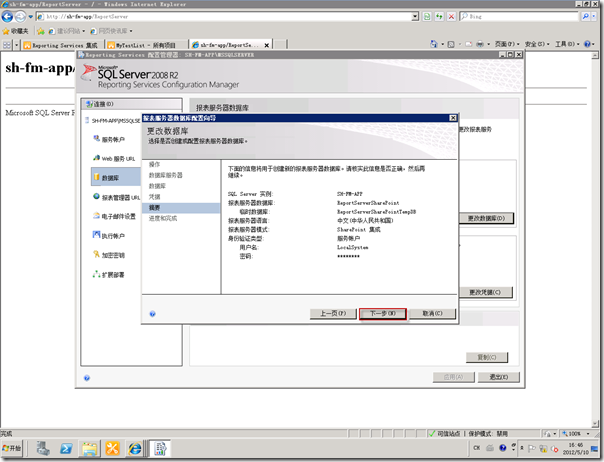604x462 pixels.
Task: Refresh the page with the green refresh icon
Action: click(x=427, y=17)
